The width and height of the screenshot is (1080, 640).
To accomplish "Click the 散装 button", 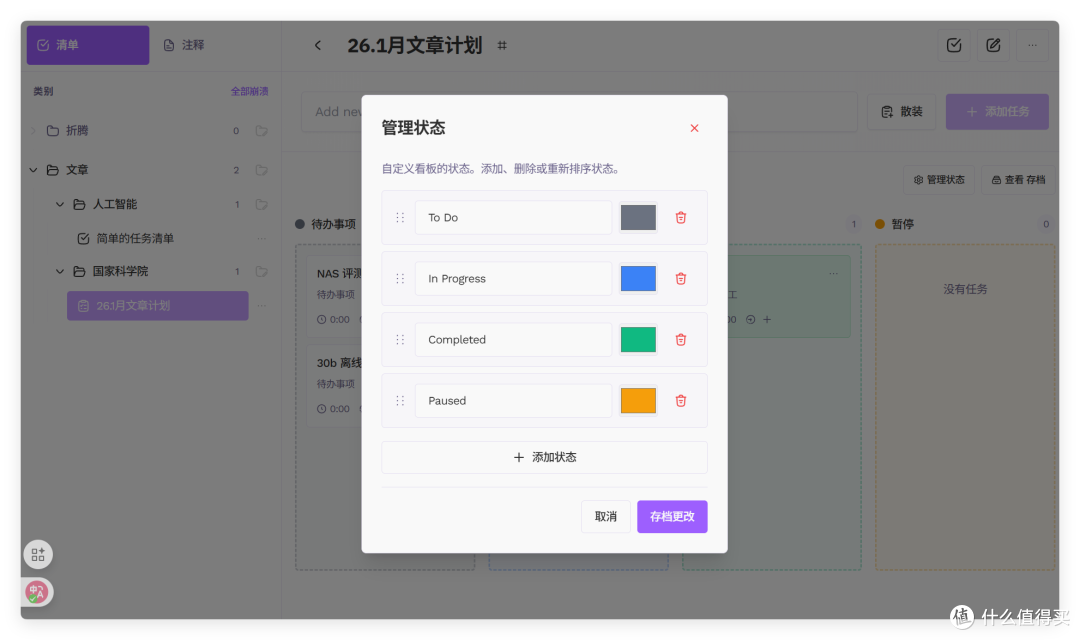I will click(x=902, y=112).
